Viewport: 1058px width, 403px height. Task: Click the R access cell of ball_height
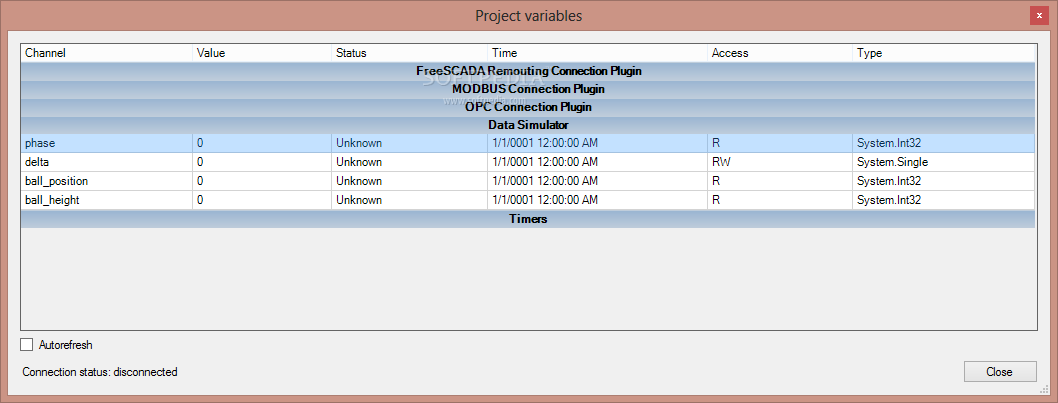click(x=780, y=200)
